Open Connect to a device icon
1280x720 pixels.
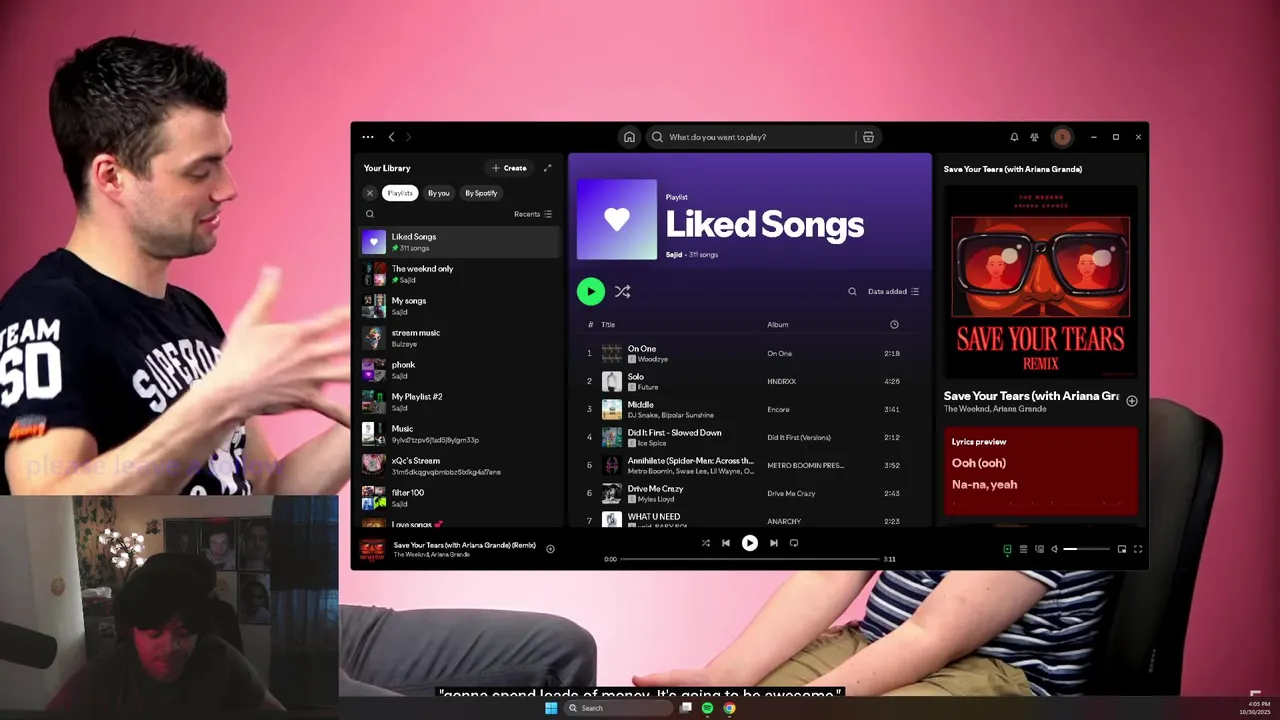(x=1039, y=549)
